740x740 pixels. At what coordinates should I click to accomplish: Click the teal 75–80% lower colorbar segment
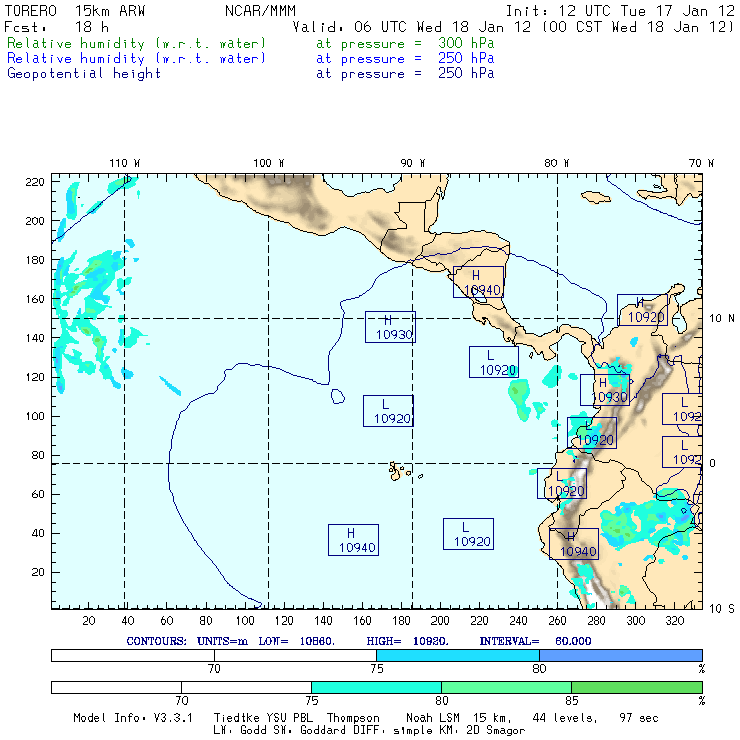377,687
